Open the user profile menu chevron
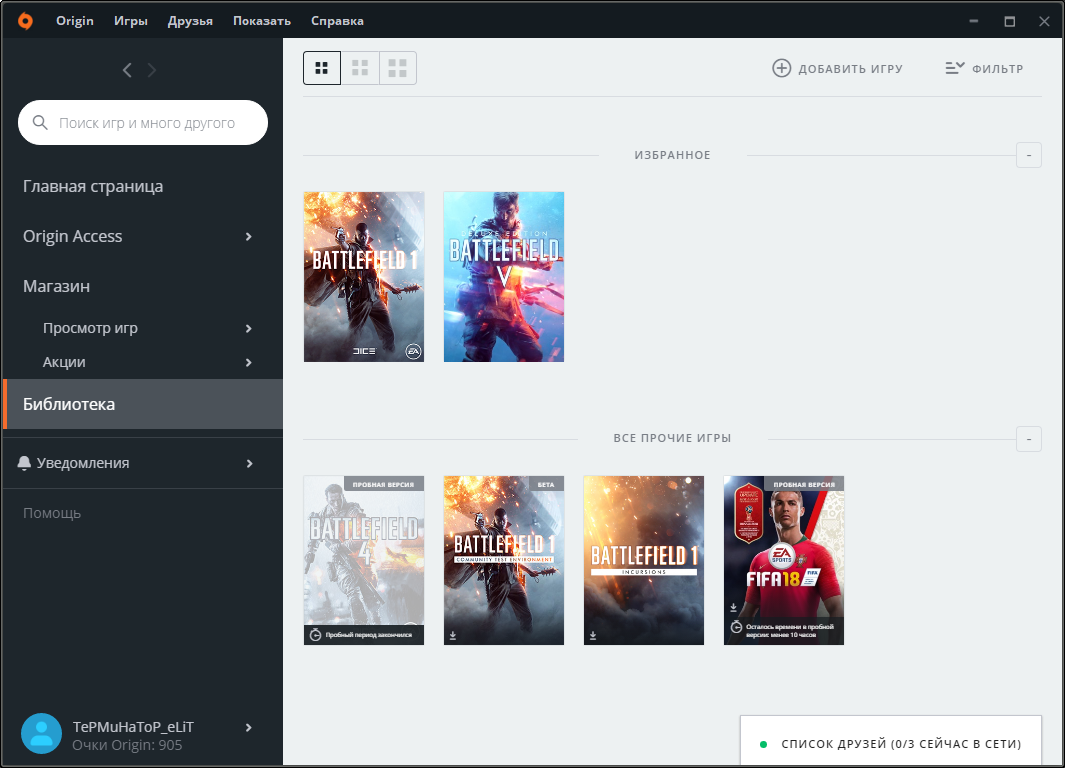 click(249, 727)
